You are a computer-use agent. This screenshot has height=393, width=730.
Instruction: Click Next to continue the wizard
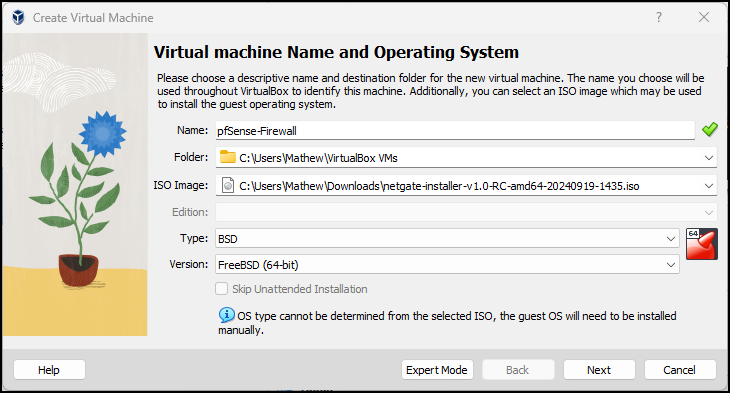click(599, 370)
